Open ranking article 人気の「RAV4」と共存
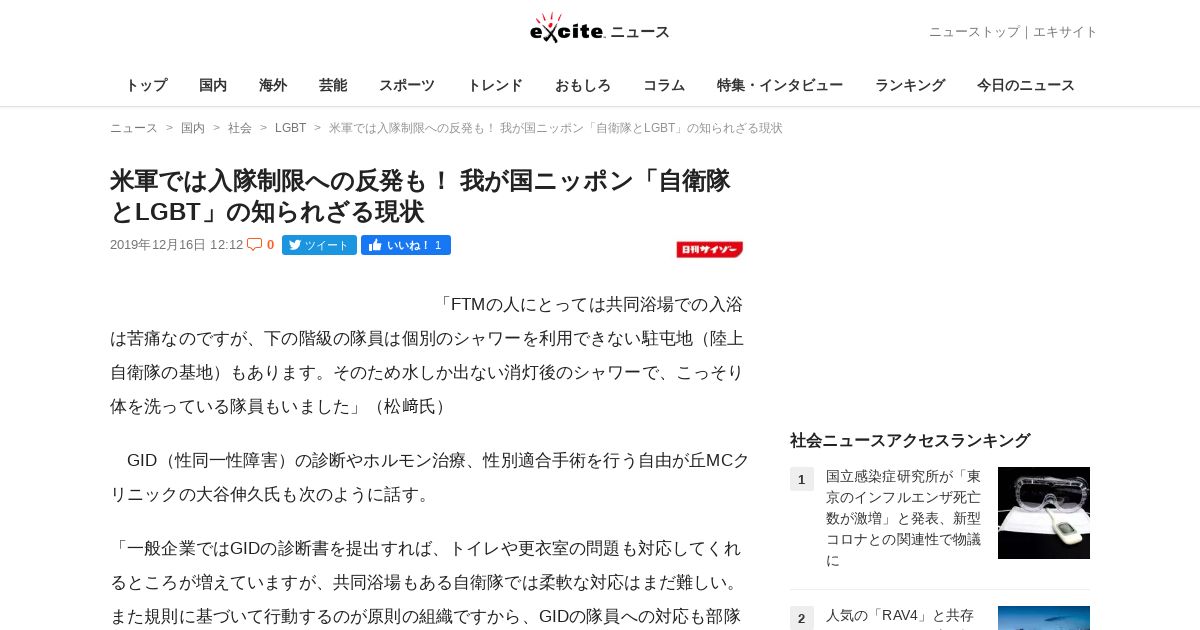 click(x=900, y=616)
